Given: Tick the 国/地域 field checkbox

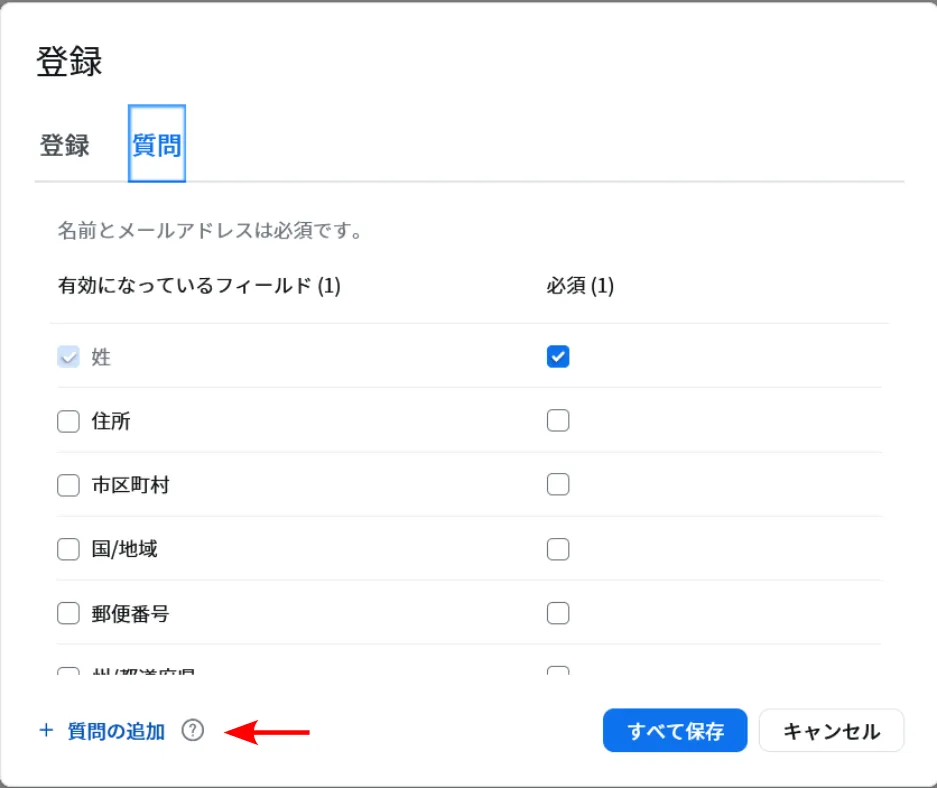Looking at the screenshot, I should tap(68, 549).
